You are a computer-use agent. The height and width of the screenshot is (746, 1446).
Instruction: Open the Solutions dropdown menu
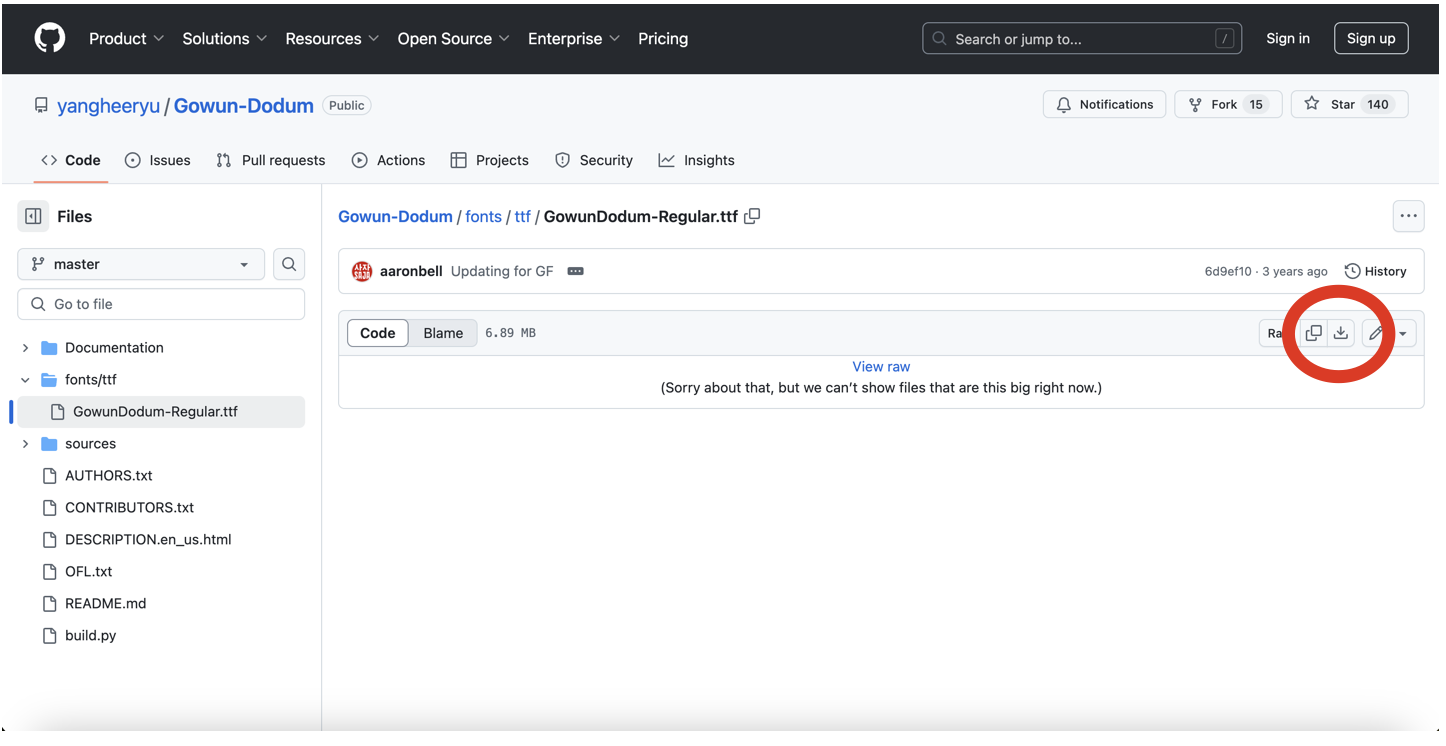225,39
